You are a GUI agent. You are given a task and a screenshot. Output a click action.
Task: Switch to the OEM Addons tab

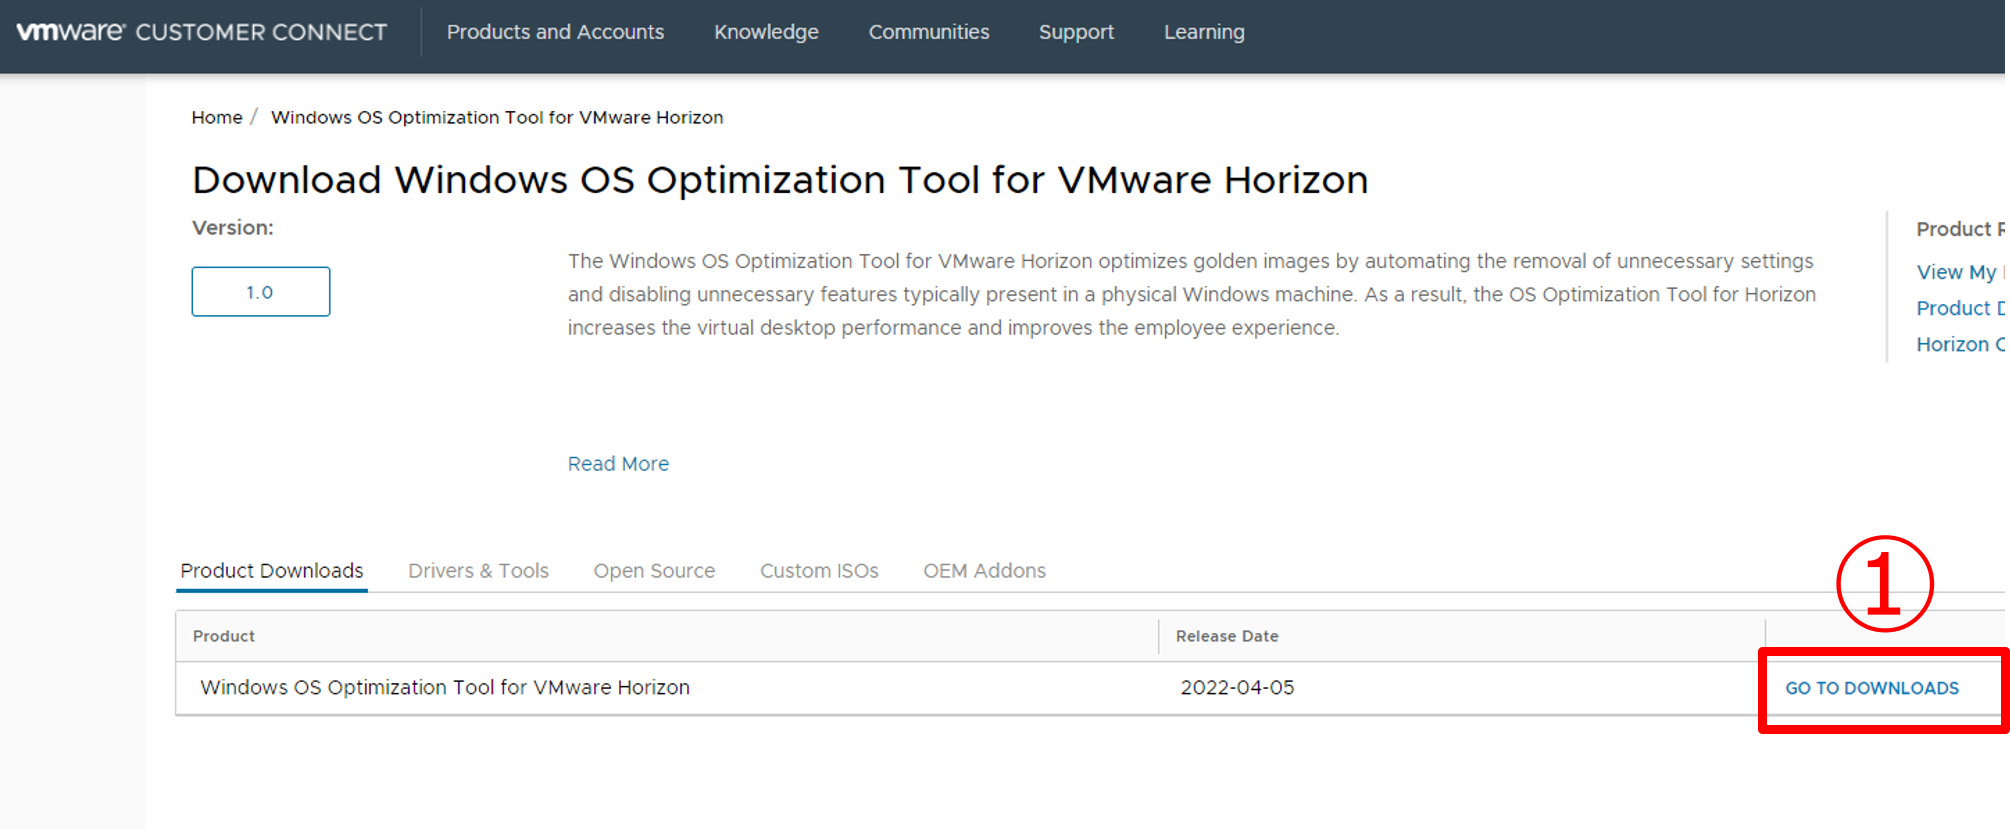click(x=984, y=571)
